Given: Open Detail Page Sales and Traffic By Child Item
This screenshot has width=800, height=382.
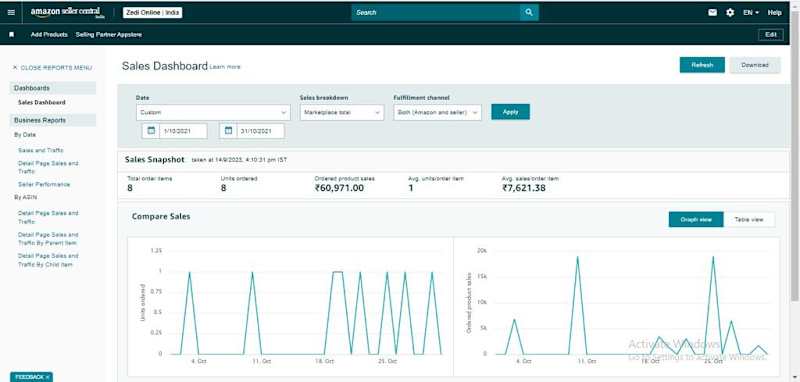Looking at the screenshot, I should (x=48, y=260).
